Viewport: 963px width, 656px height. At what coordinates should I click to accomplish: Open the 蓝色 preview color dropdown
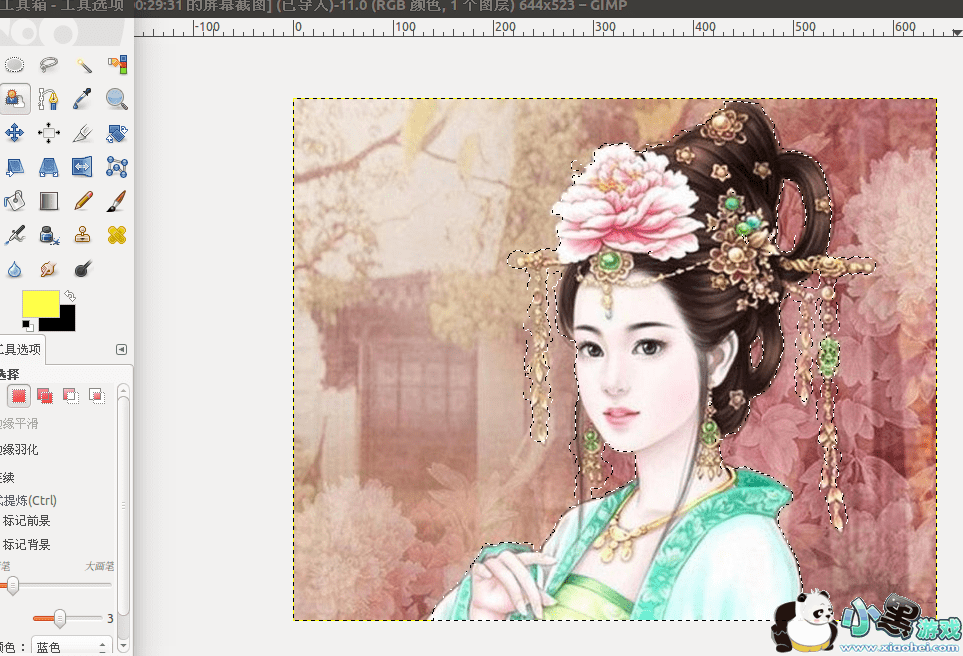tap(71, 647)
